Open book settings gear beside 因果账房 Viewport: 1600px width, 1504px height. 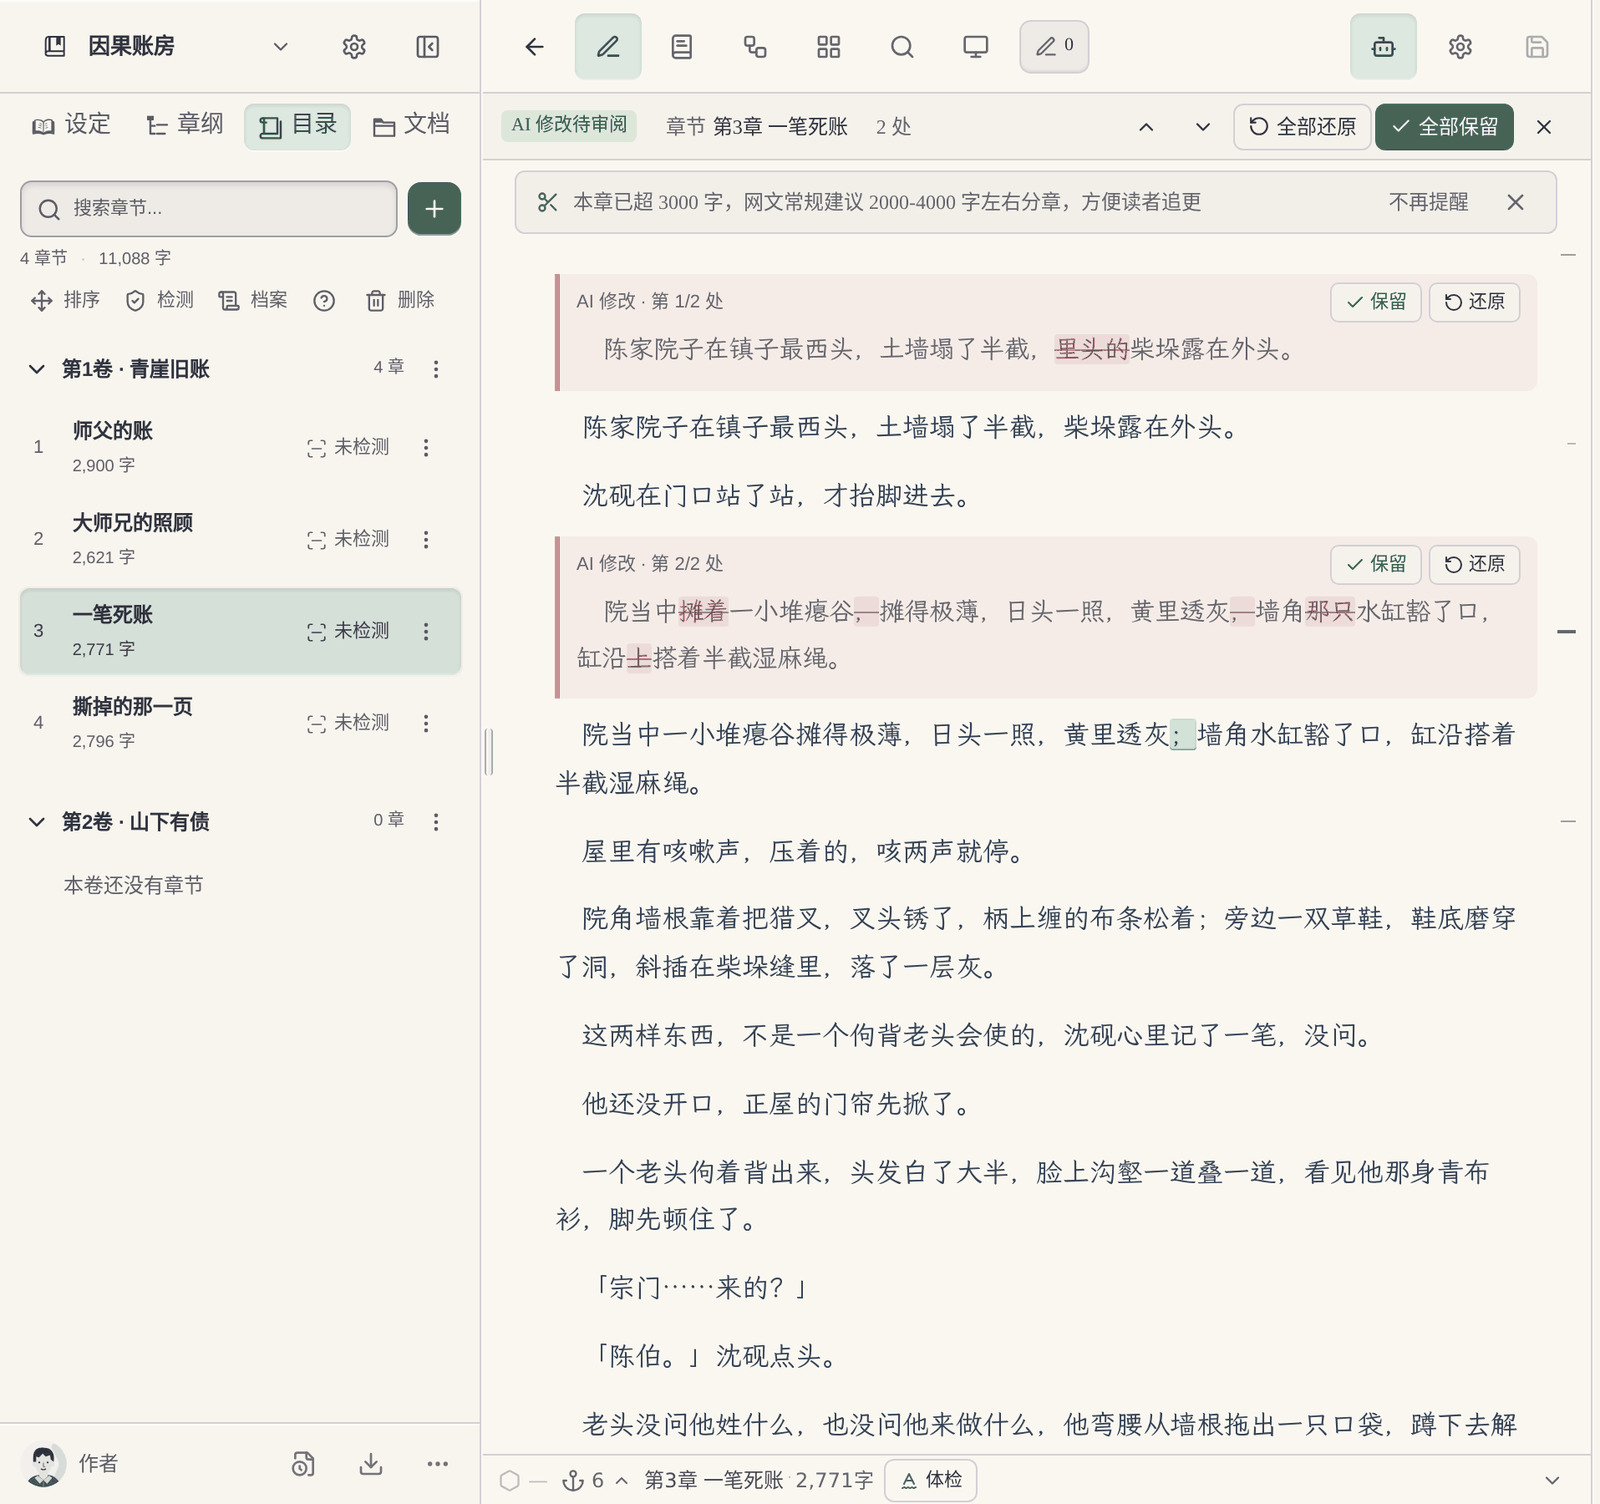(354, 47)
